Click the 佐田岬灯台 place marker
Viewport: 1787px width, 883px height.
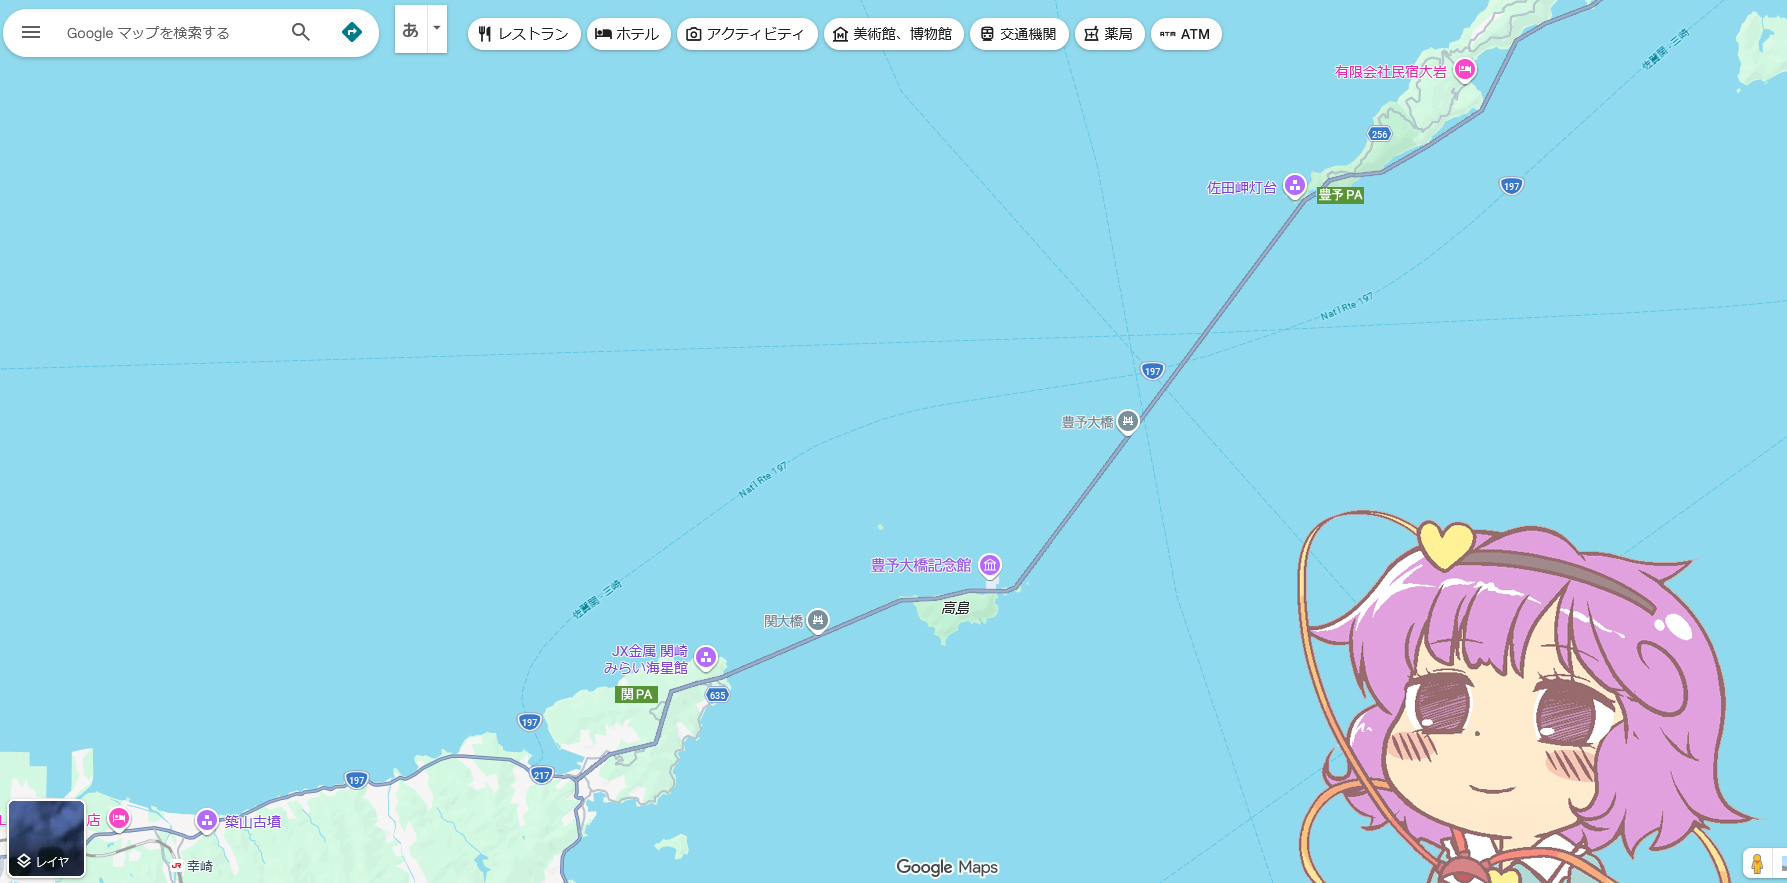coord(1295,185)
